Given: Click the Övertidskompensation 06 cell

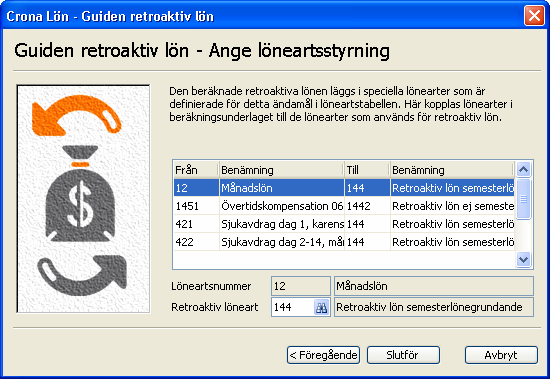Looking at the screenshot, I should tap(282, 206).
